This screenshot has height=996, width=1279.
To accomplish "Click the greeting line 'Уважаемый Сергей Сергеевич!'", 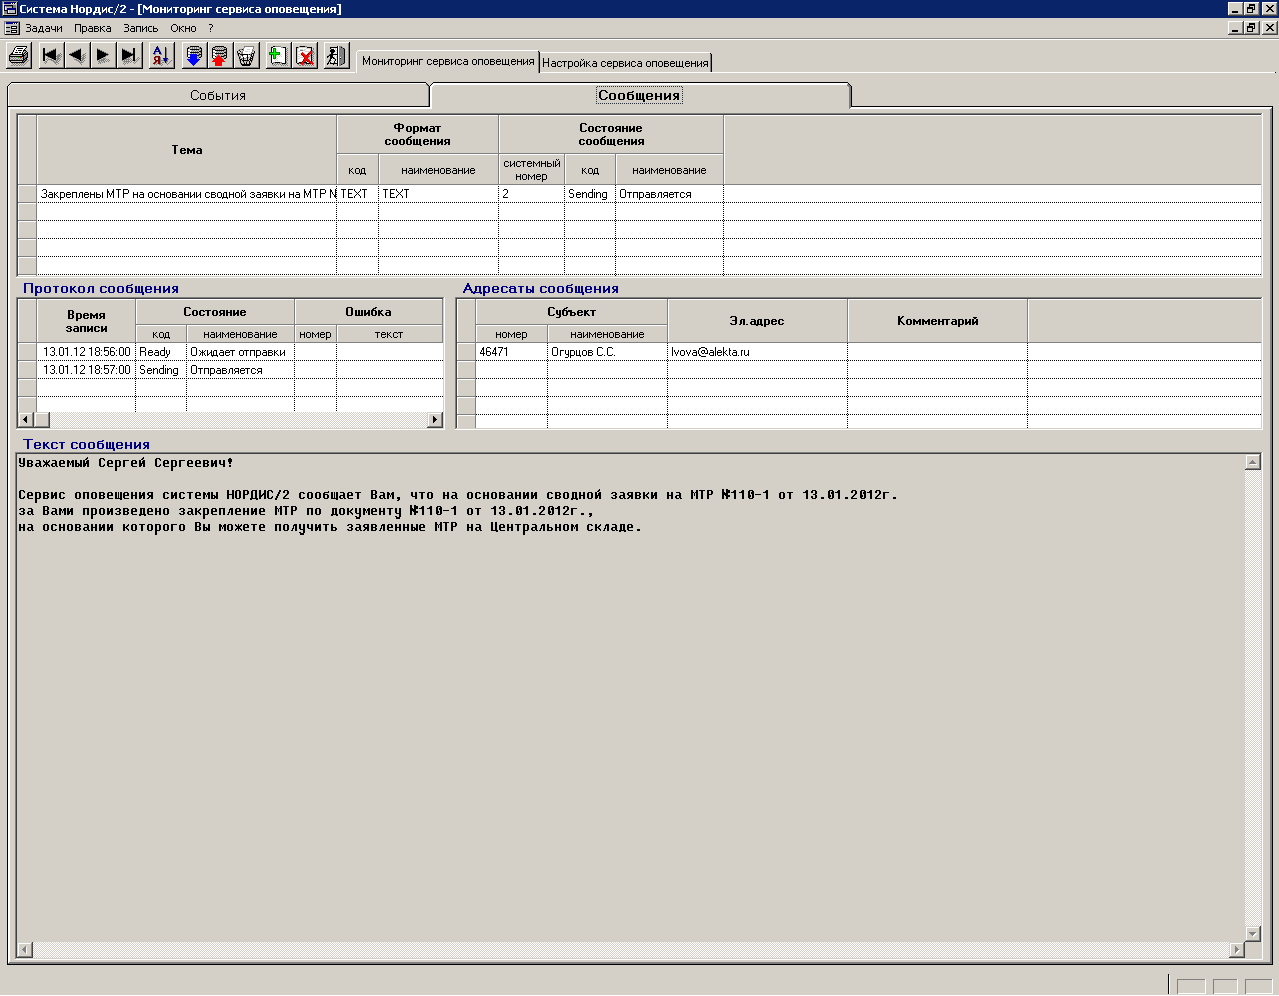I will pos(126,463).
